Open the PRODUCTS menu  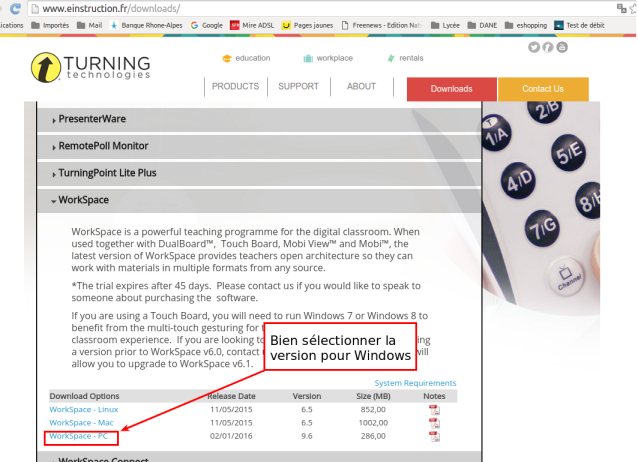pyautogui.click(x=235, y=86)
